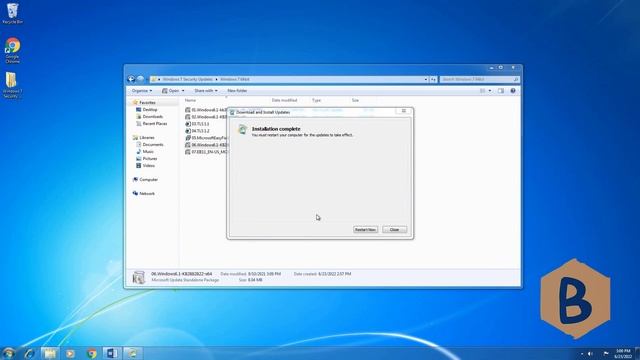Switch to Explorer window in taskbar
The height and width of the screenshot is (360, 640).
(50, 353)
